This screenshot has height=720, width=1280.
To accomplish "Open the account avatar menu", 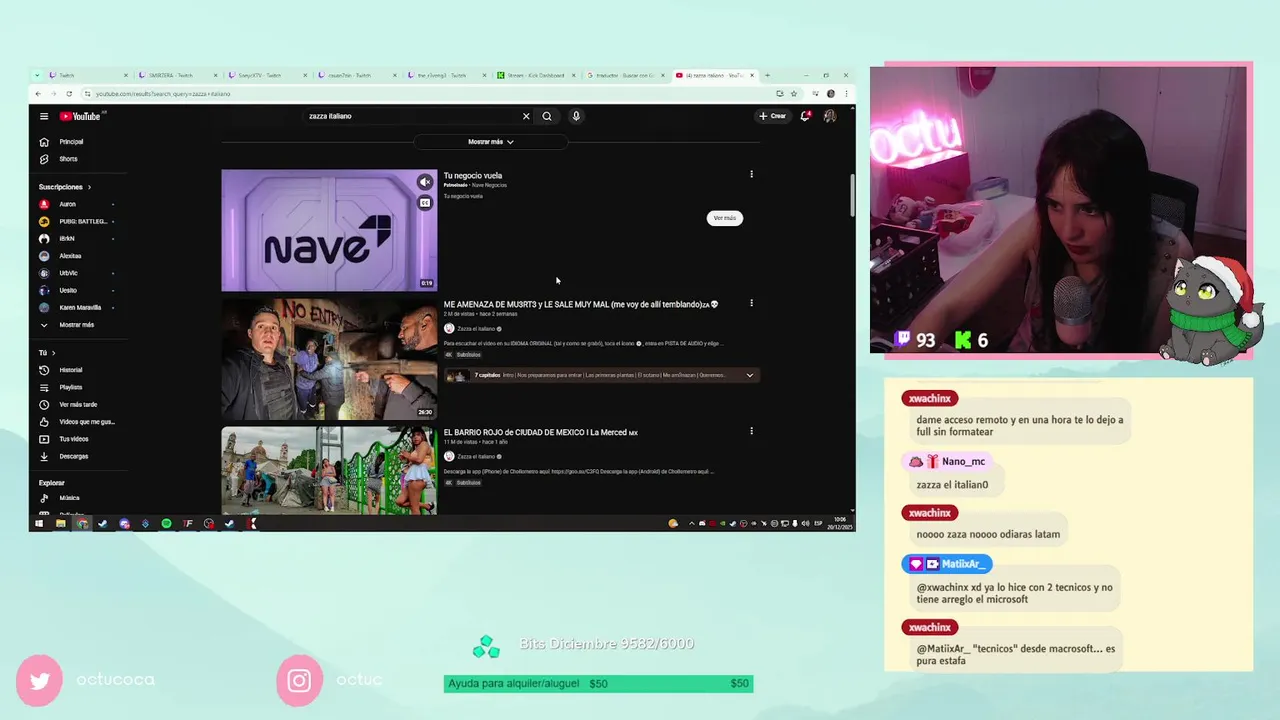I will point(829,116).
